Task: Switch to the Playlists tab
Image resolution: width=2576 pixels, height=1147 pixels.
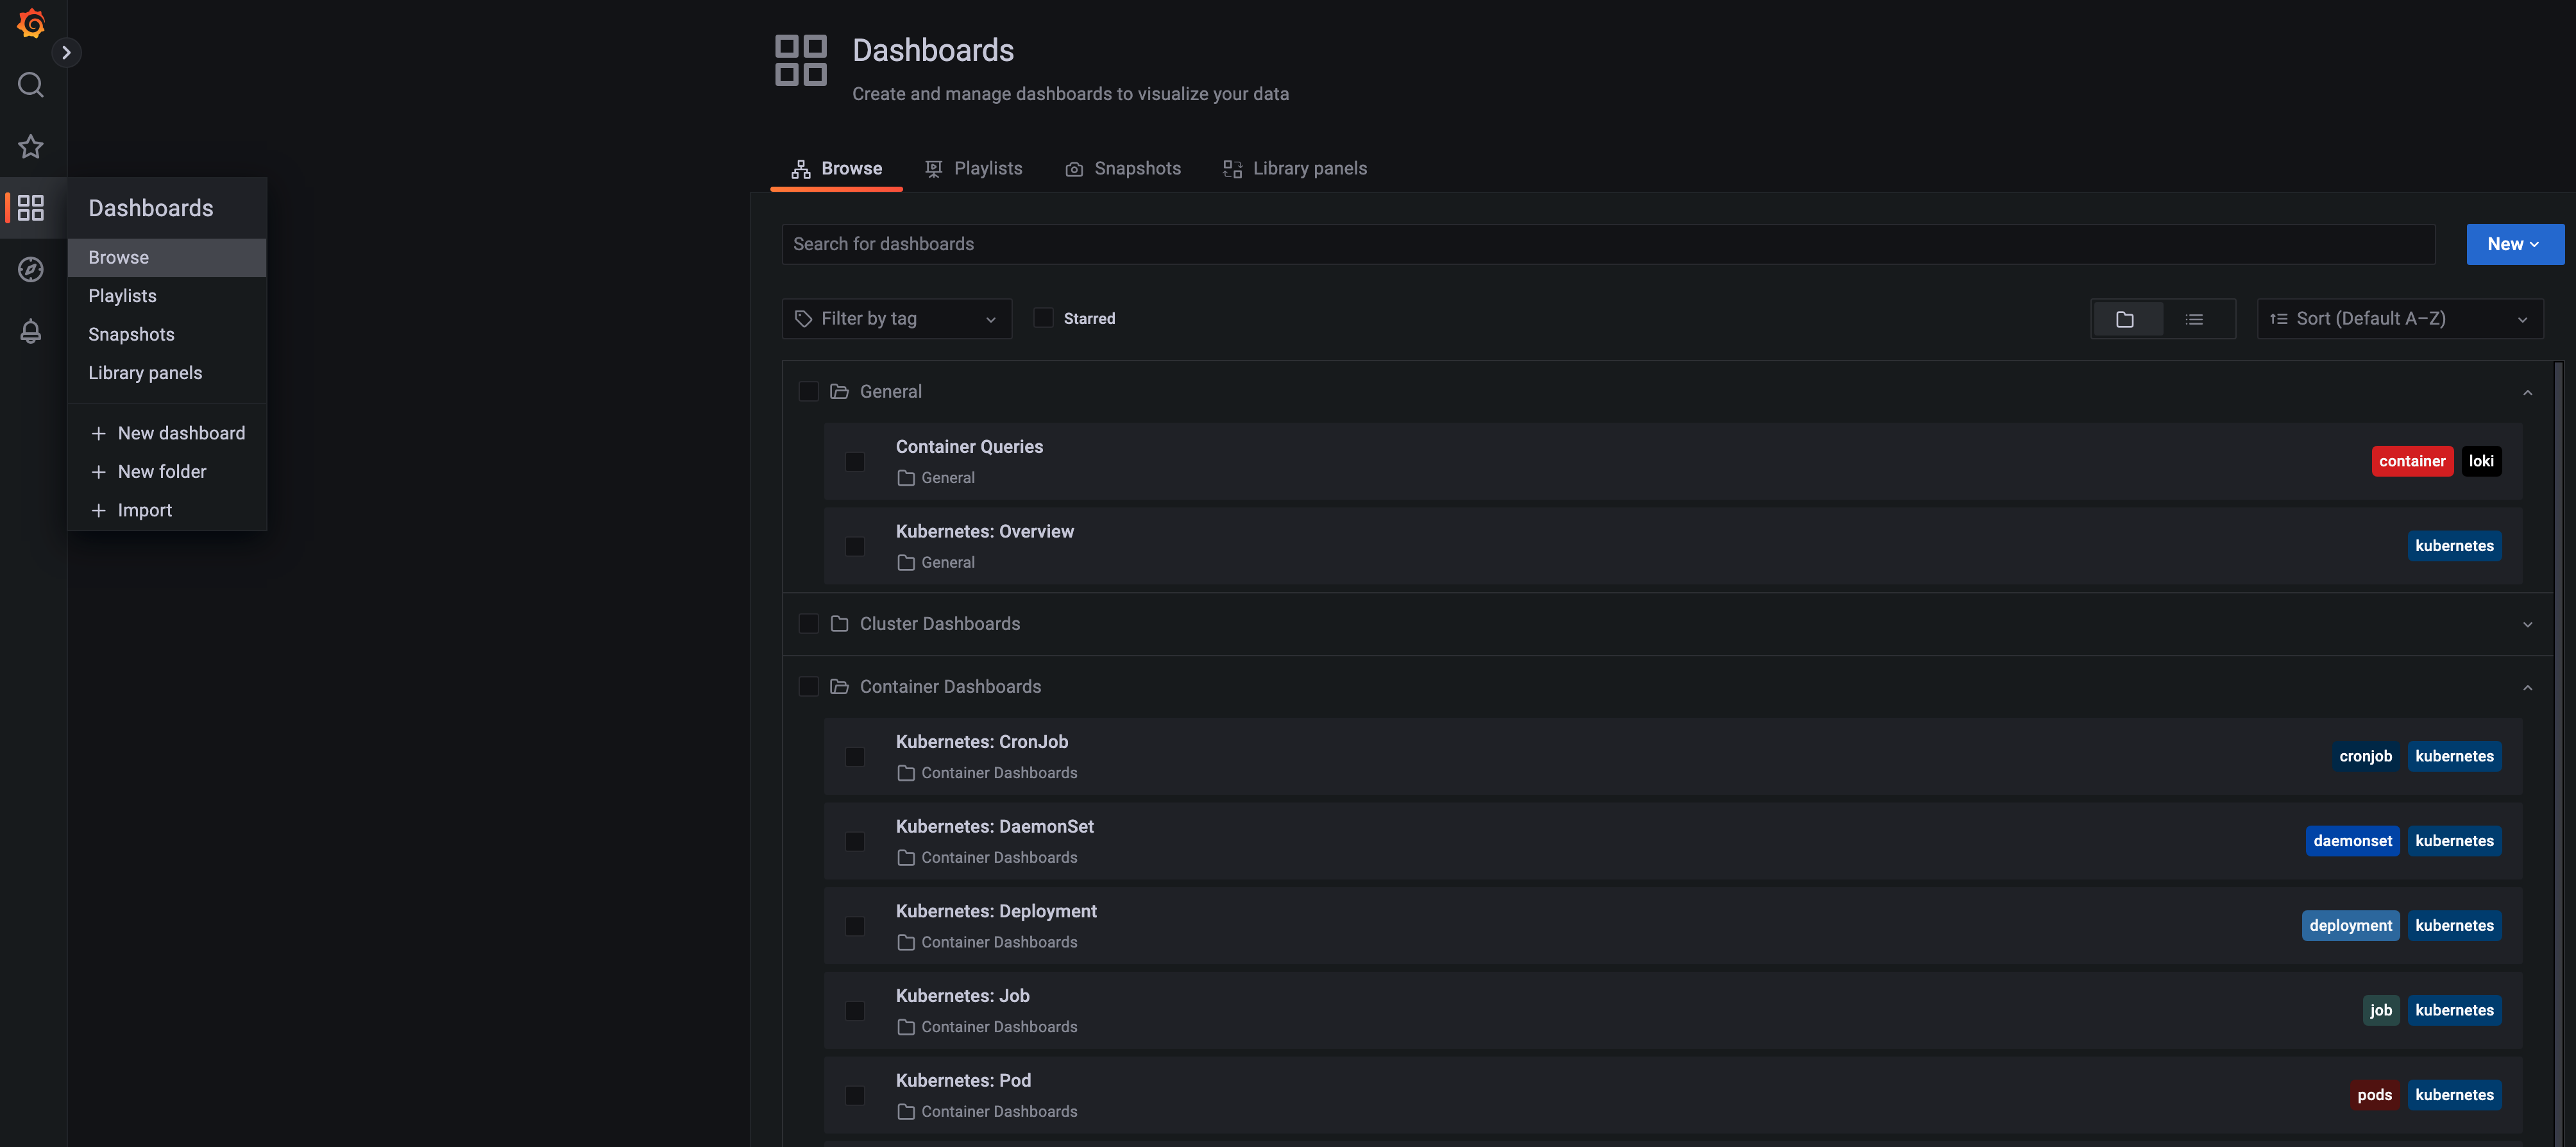Action: click(x=973, y=168)
